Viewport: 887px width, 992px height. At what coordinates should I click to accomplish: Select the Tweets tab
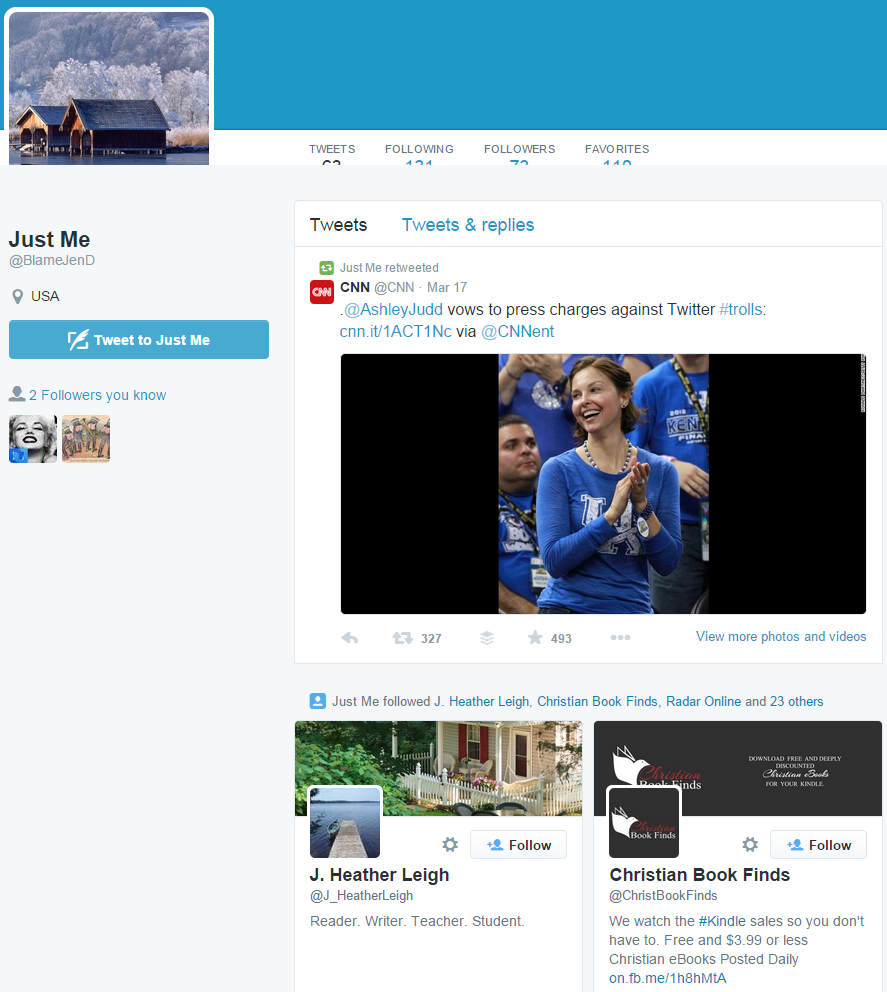click(338, 225)
